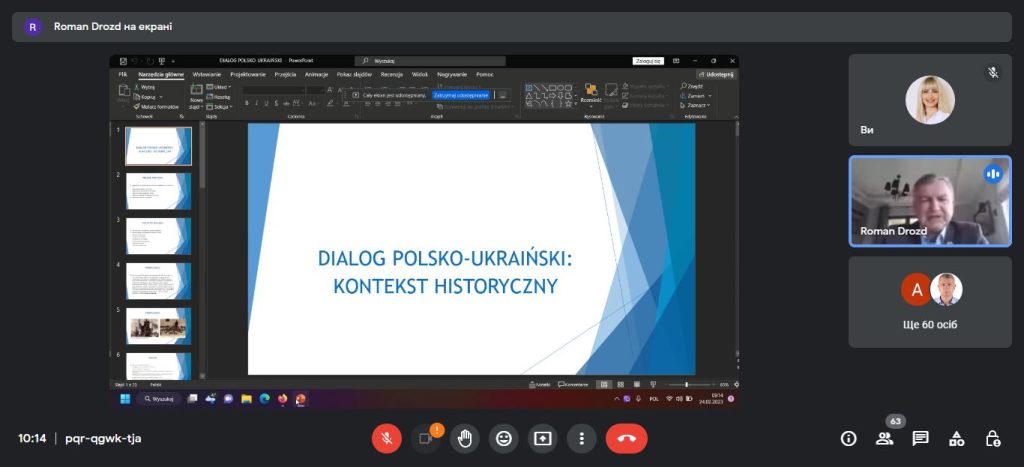The image size is (1024, 467).
Task: Switch to the Wstawianie ribbon tab
Action: pos(207,74)
